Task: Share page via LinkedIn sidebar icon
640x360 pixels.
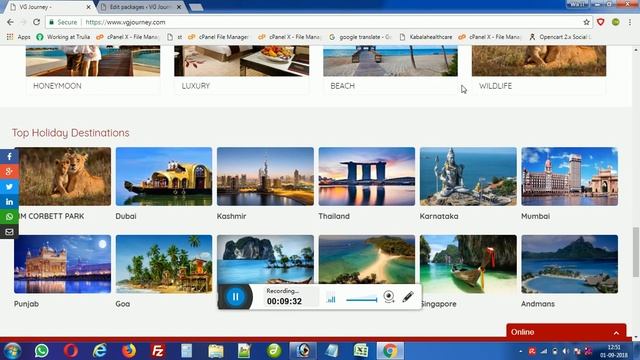Action: 9,202
